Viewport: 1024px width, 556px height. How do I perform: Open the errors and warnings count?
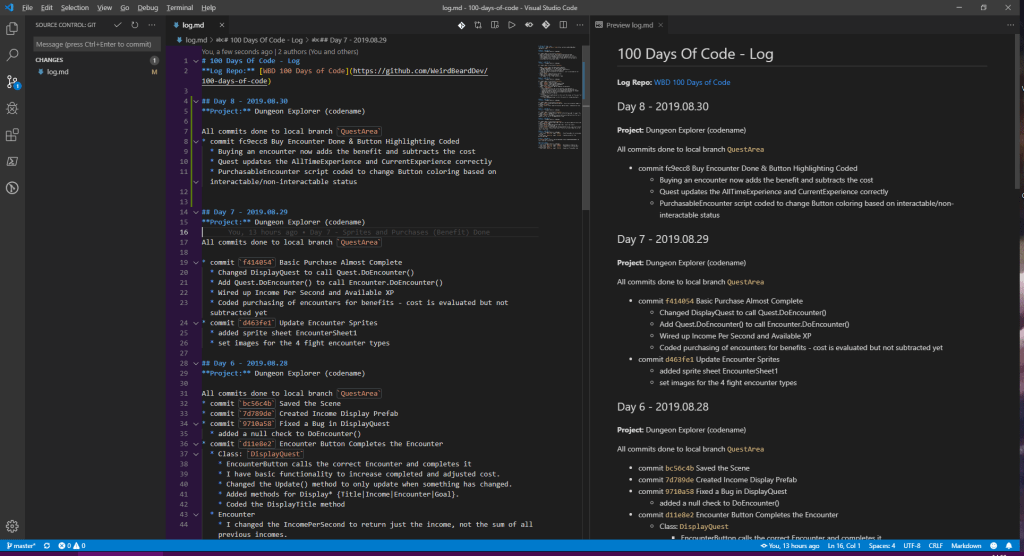point(71,546)
